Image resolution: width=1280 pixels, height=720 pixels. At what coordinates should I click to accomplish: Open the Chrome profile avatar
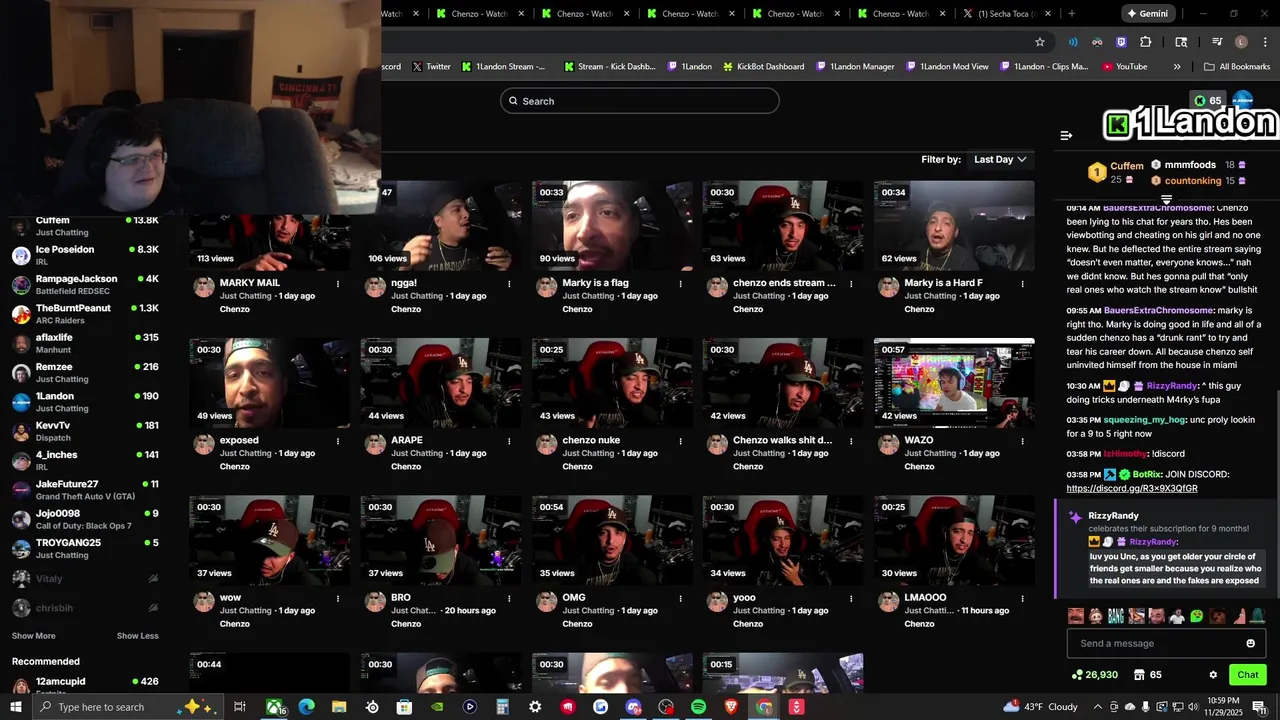click(1241, 42)
